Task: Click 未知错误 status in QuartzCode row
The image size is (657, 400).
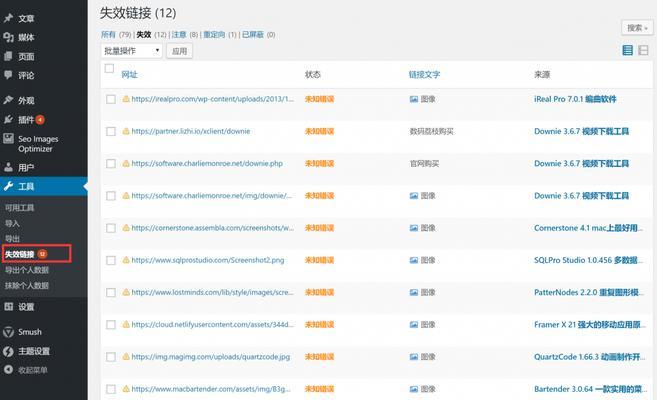Action: pyautogui.click(x=319, y=357)
